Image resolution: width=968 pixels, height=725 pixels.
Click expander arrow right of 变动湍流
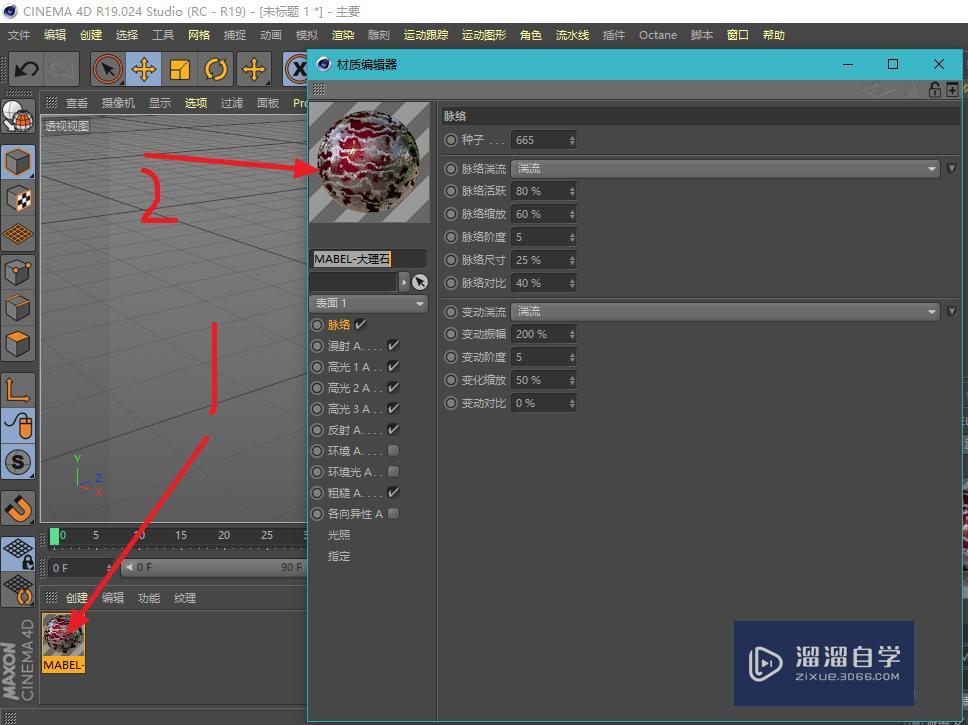tap(951, 312)
